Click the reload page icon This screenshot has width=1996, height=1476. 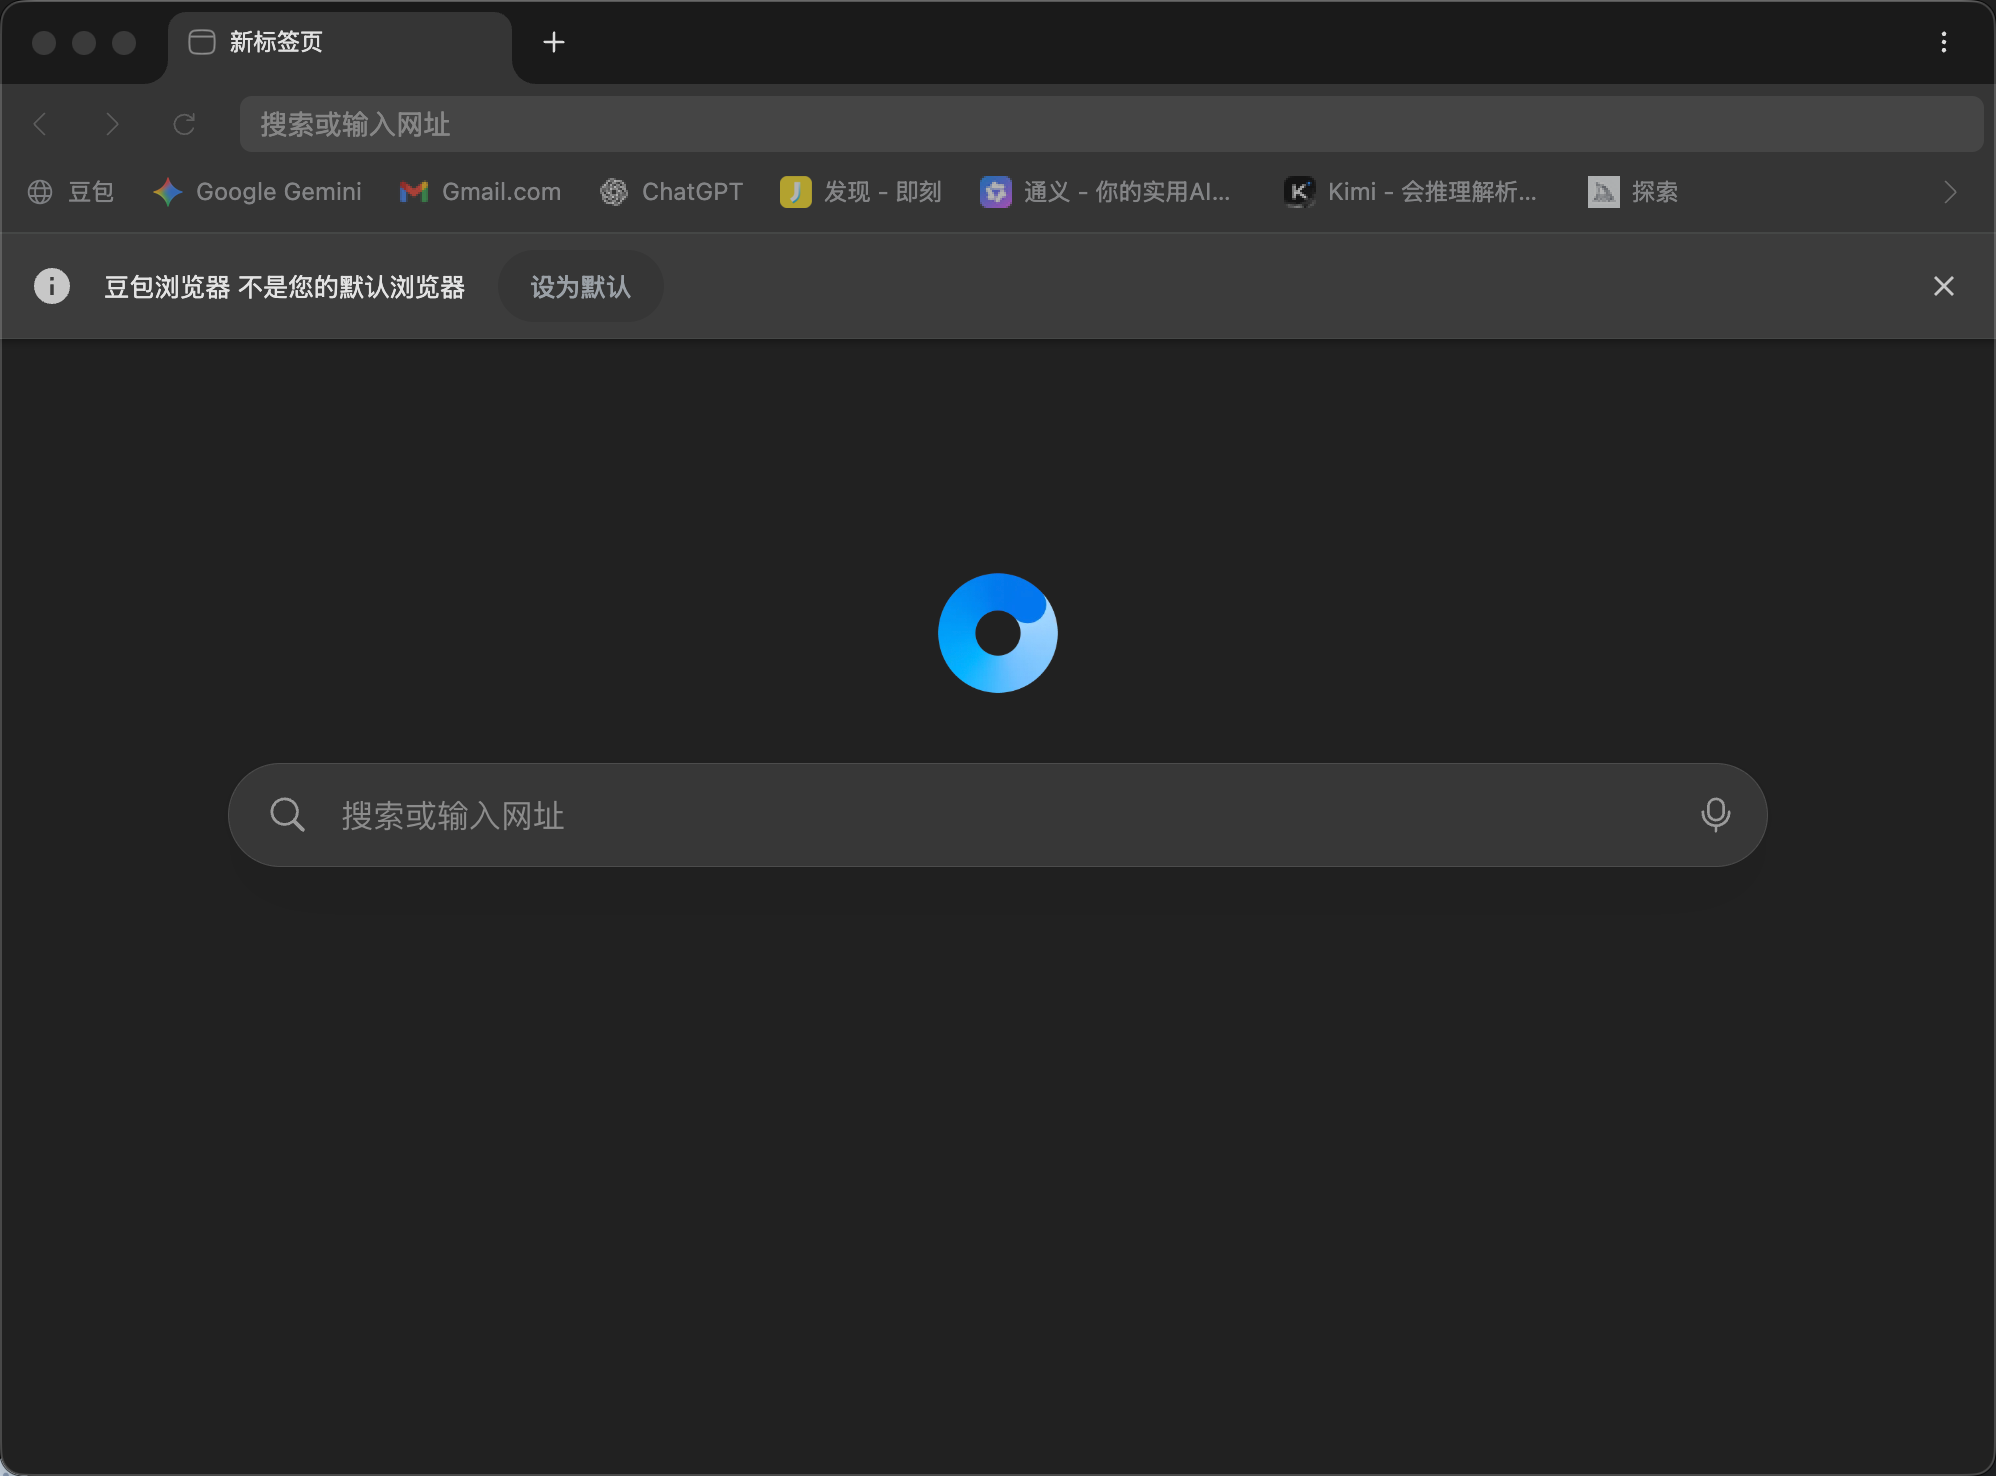[184, 124]
